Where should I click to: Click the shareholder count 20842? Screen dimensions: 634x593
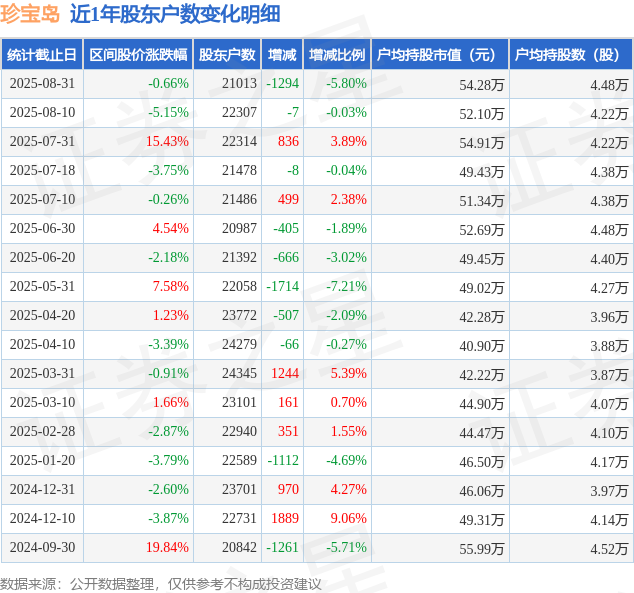(x=239, y=547)
